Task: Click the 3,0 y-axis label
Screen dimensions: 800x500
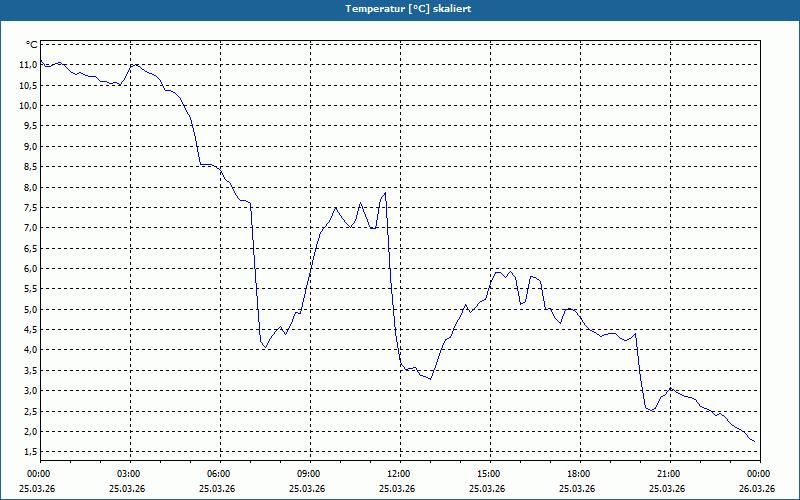Action: pyautogui.click(x=31, y=391)
